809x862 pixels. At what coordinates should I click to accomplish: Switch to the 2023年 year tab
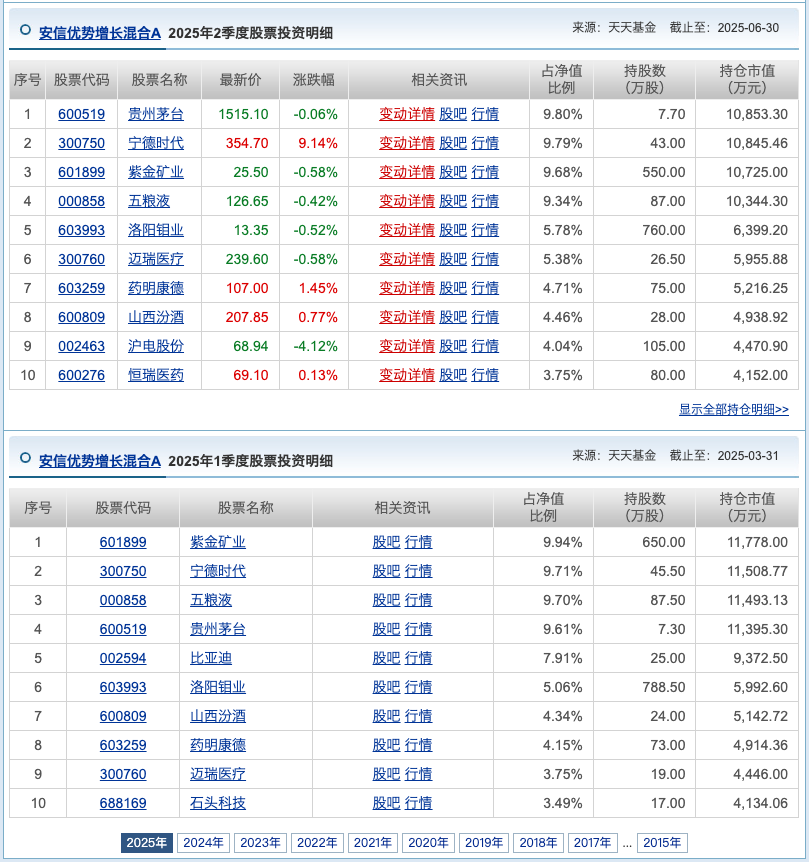point(261,843)
